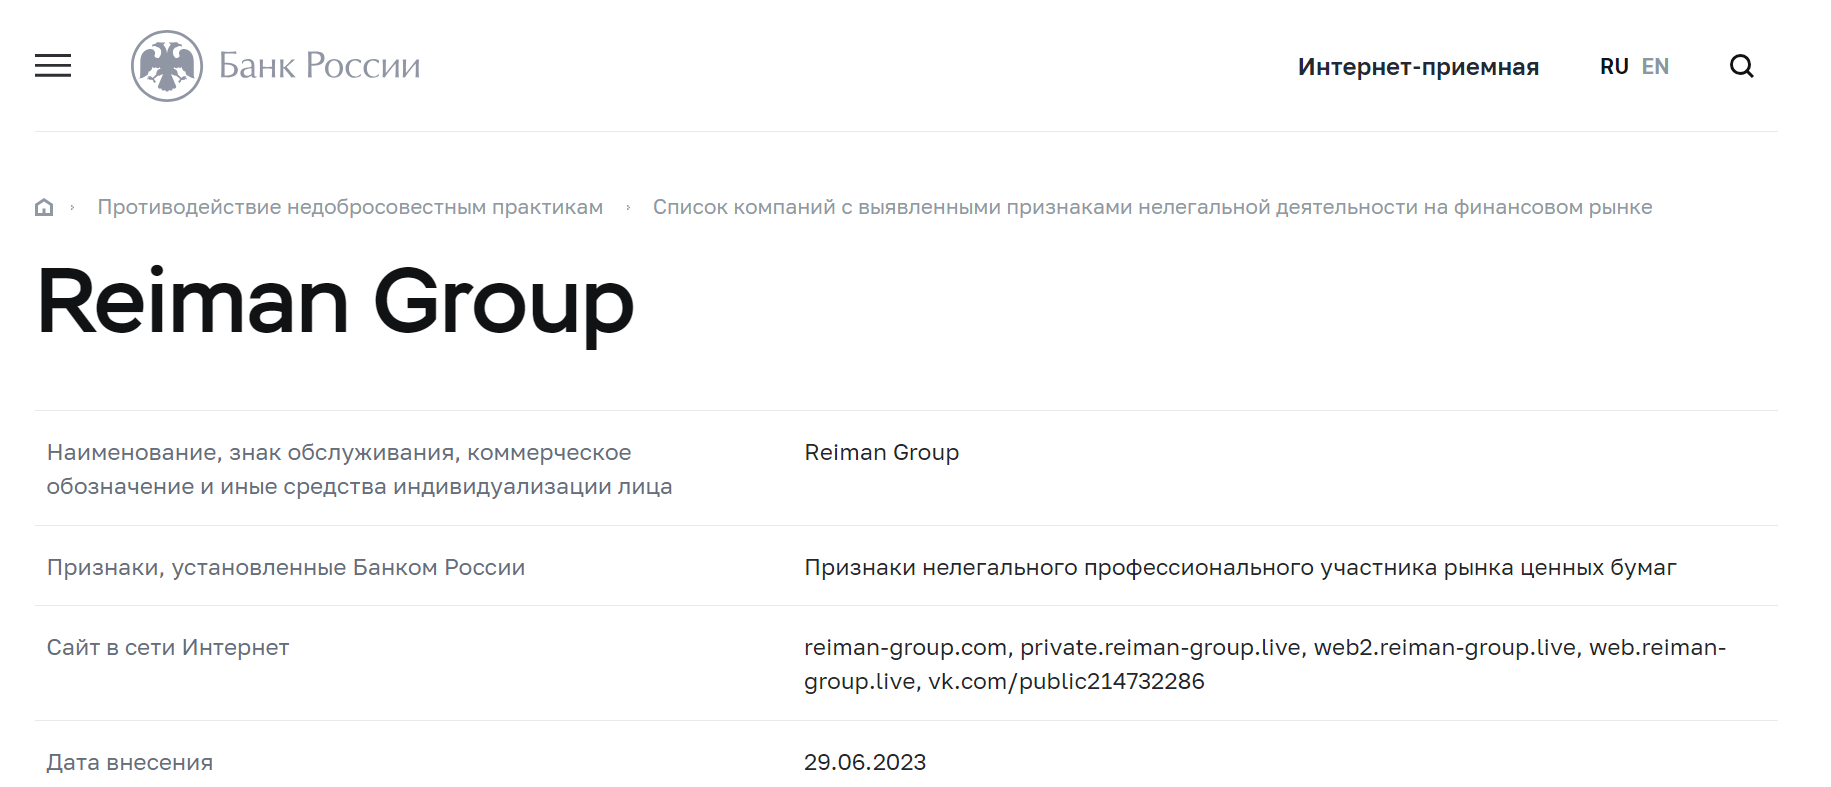1831x787 pixels.
Task: Click the Reiman Group name value
Action: click(881, 453)
